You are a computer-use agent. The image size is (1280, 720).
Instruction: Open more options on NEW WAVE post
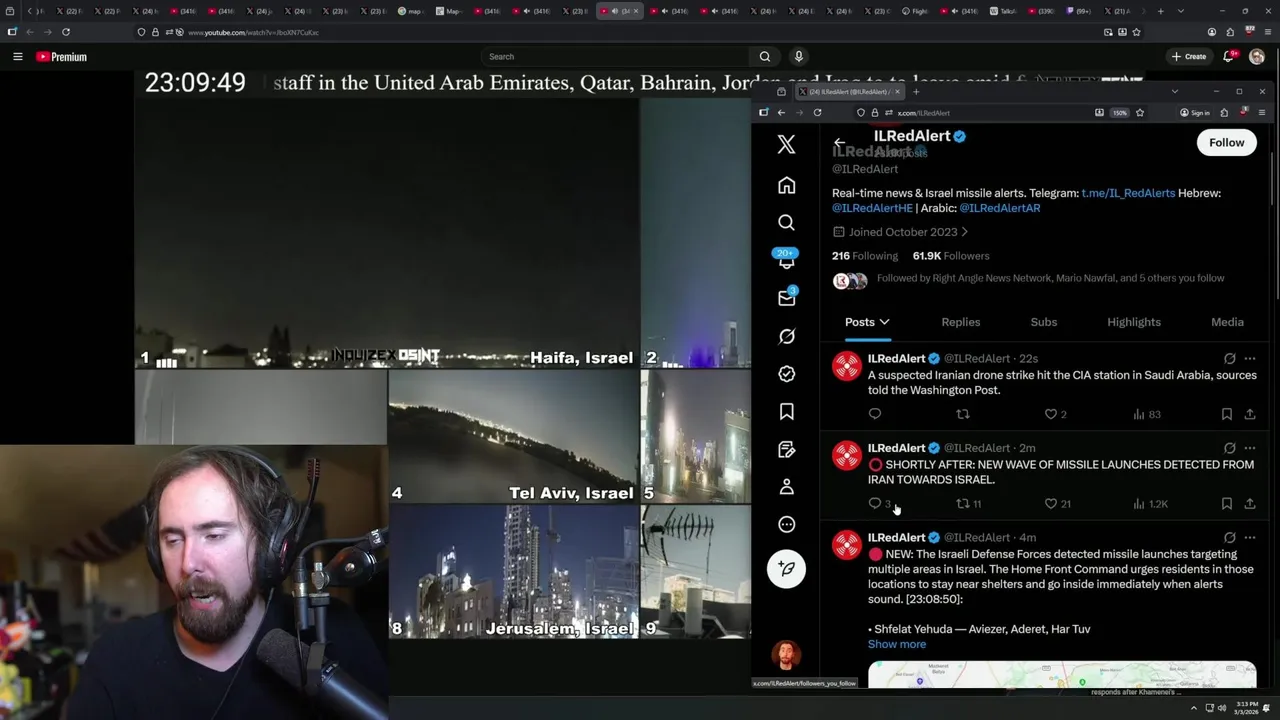[1250, 448]
